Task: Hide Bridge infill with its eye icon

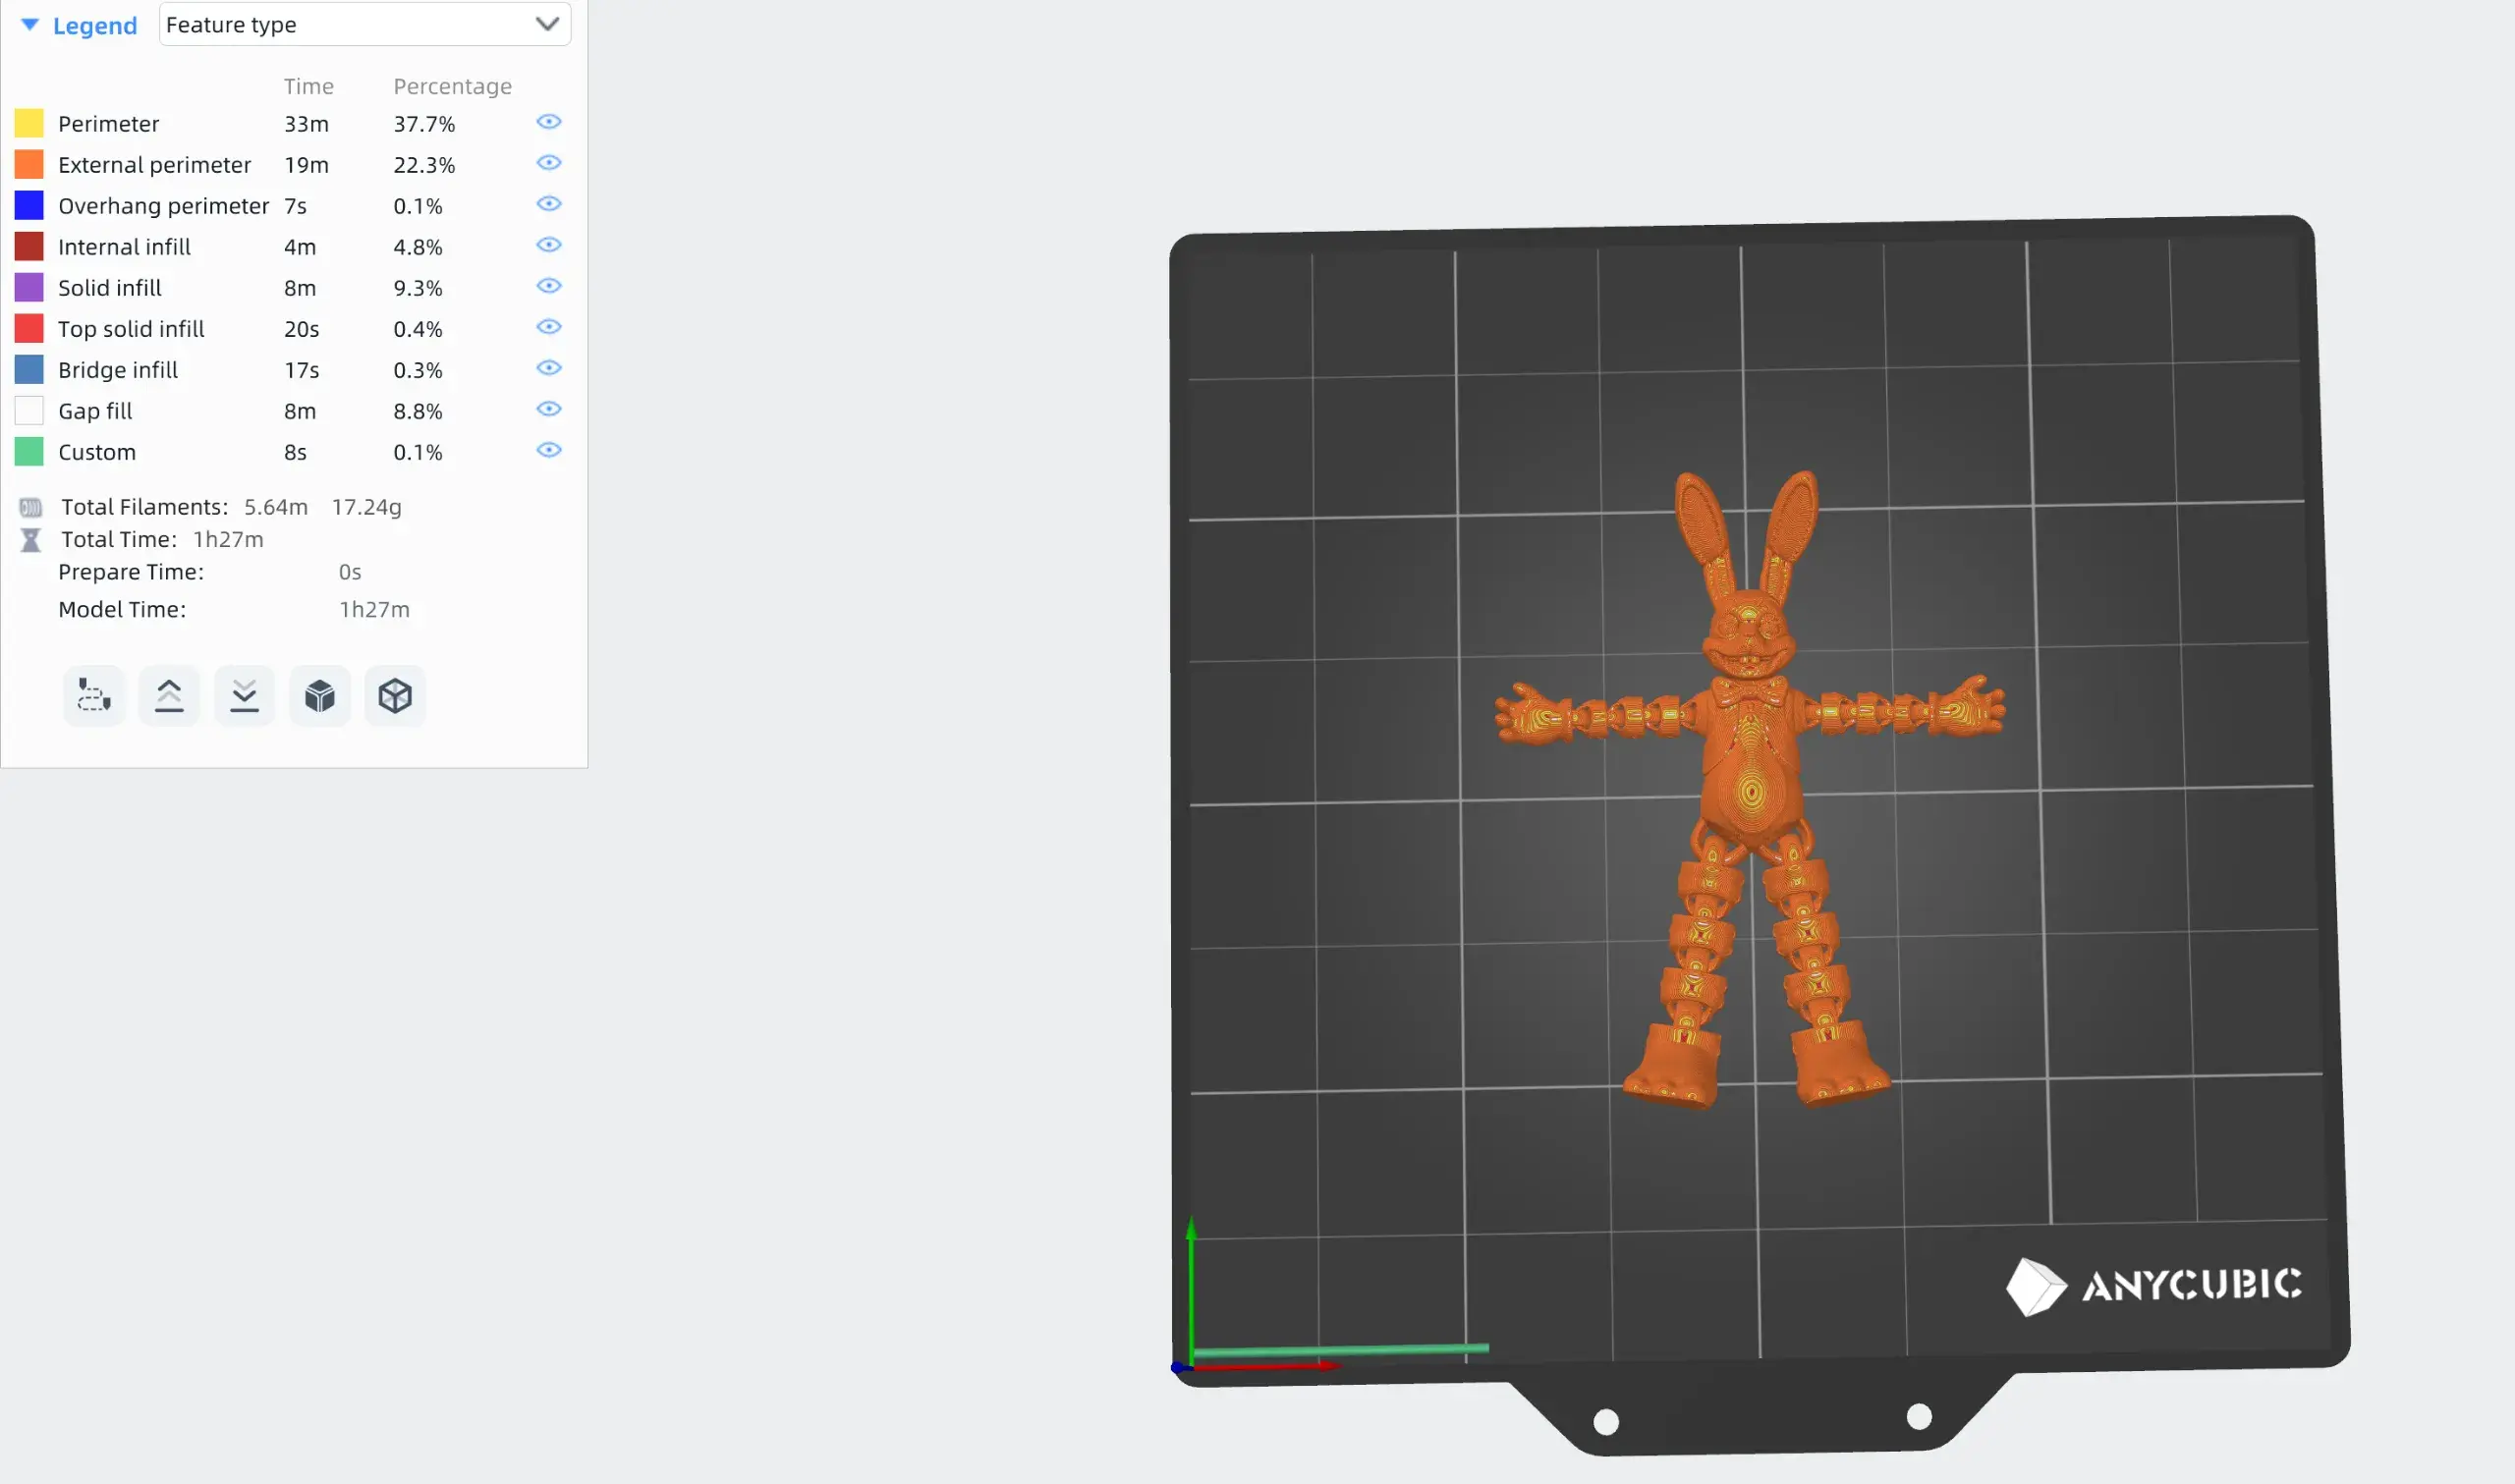Action: (549, 368)
